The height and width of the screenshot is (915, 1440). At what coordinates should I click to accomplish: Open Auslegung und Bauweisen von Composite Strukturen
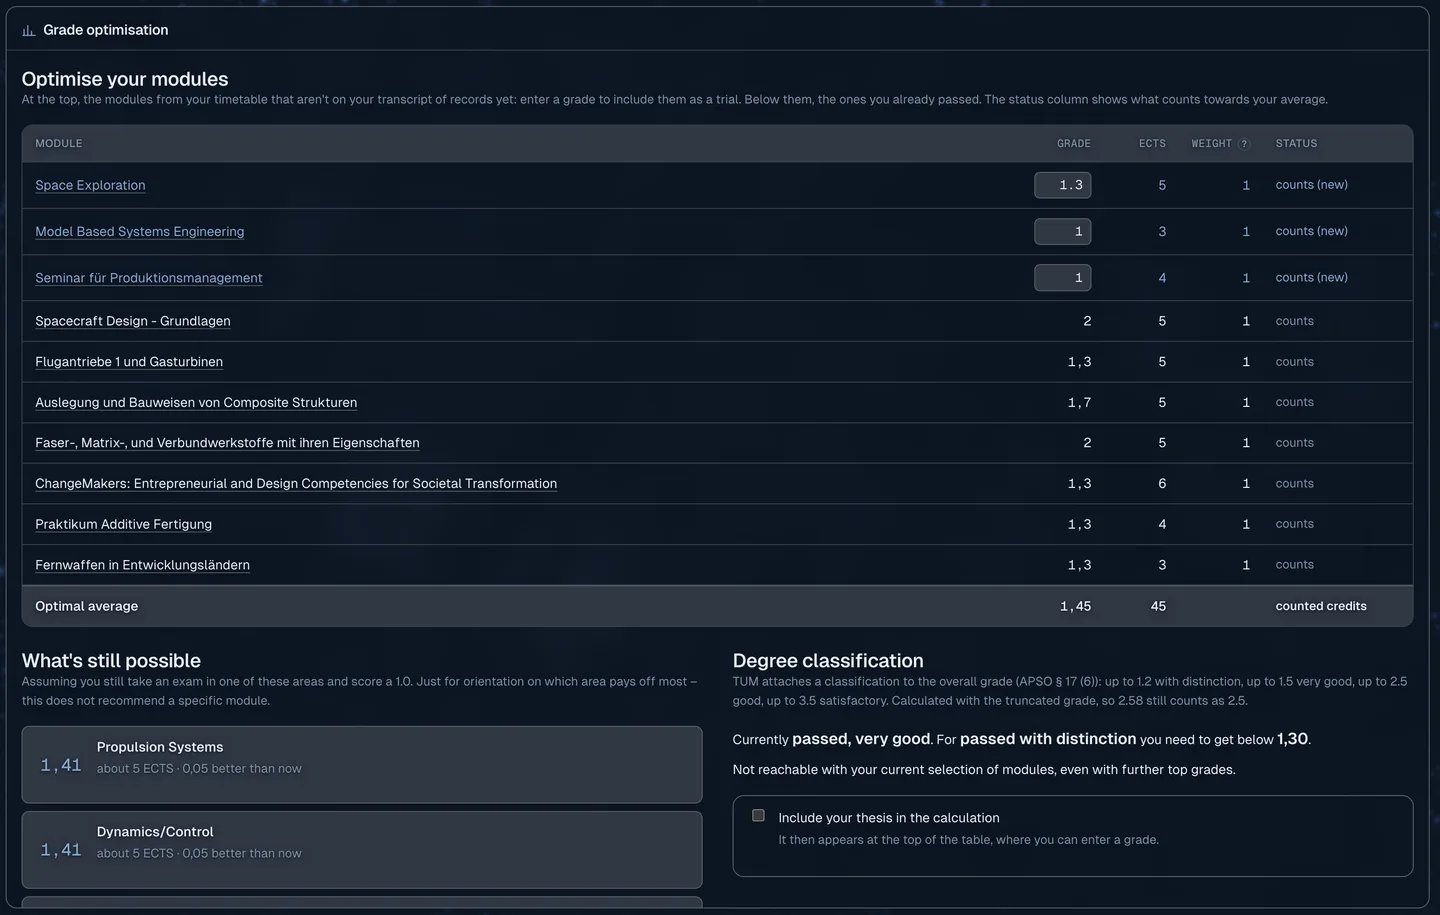pyautogui.click(x=196, y=402)
